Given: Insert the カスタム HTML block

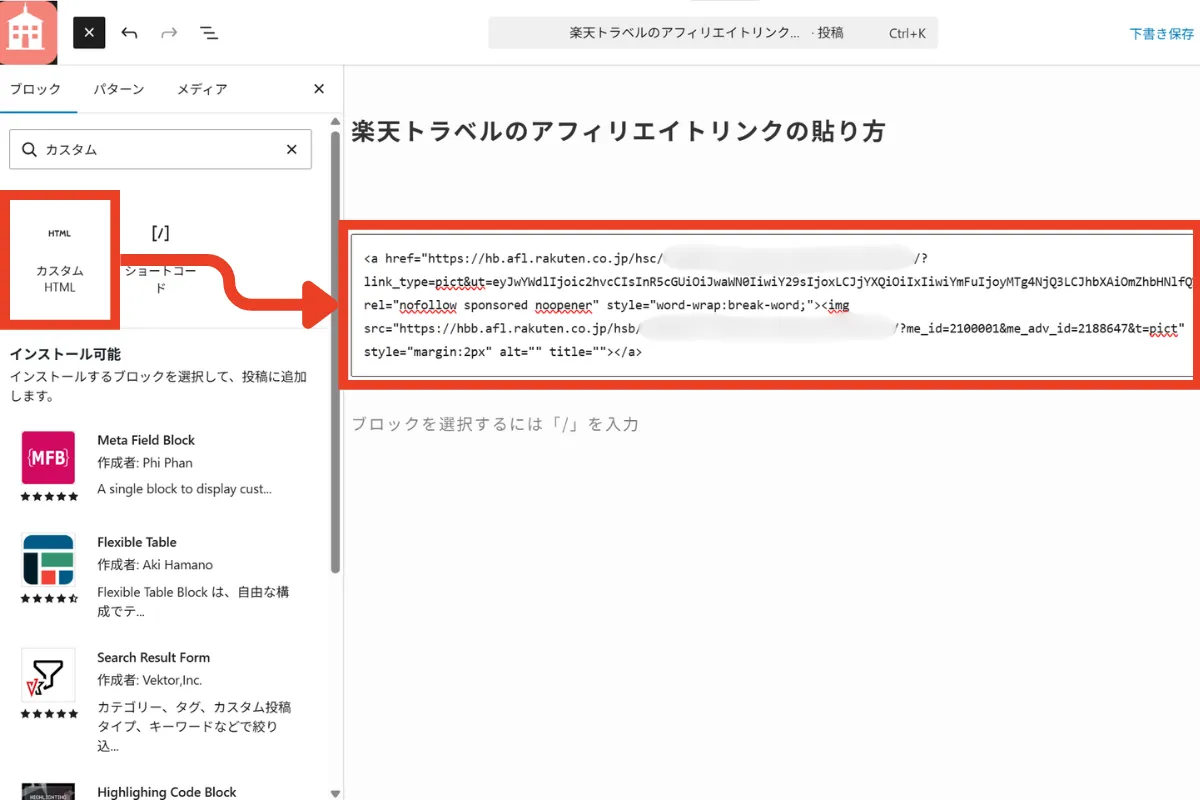Looking at the screenshot, I should pos(60,259).
